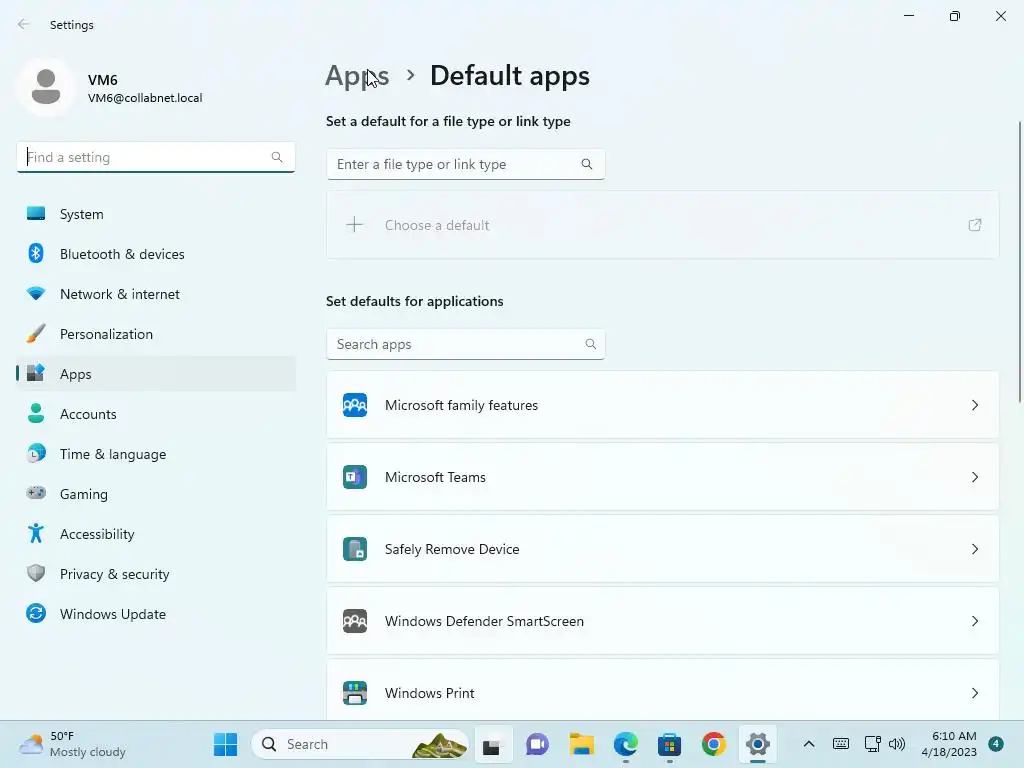Click search icon in file type field
The height and width of the screenshot is (768, 1024).
586,164
